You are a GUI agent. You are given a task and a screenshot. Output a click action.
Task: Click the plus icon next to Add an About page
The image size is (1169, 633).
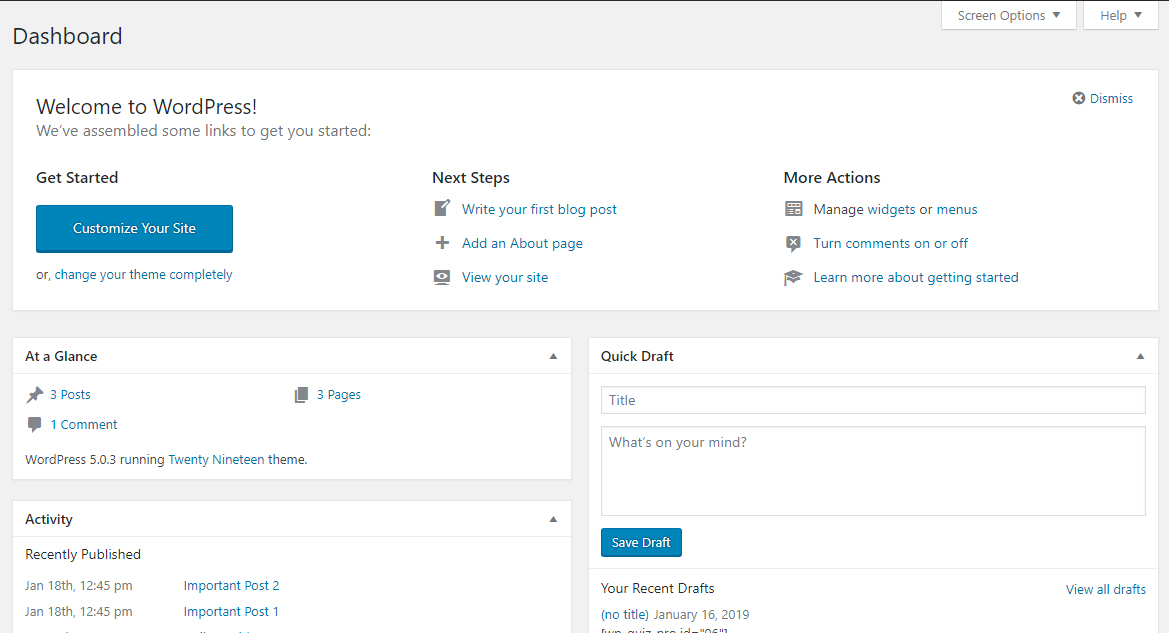click(x=442, y=243)
